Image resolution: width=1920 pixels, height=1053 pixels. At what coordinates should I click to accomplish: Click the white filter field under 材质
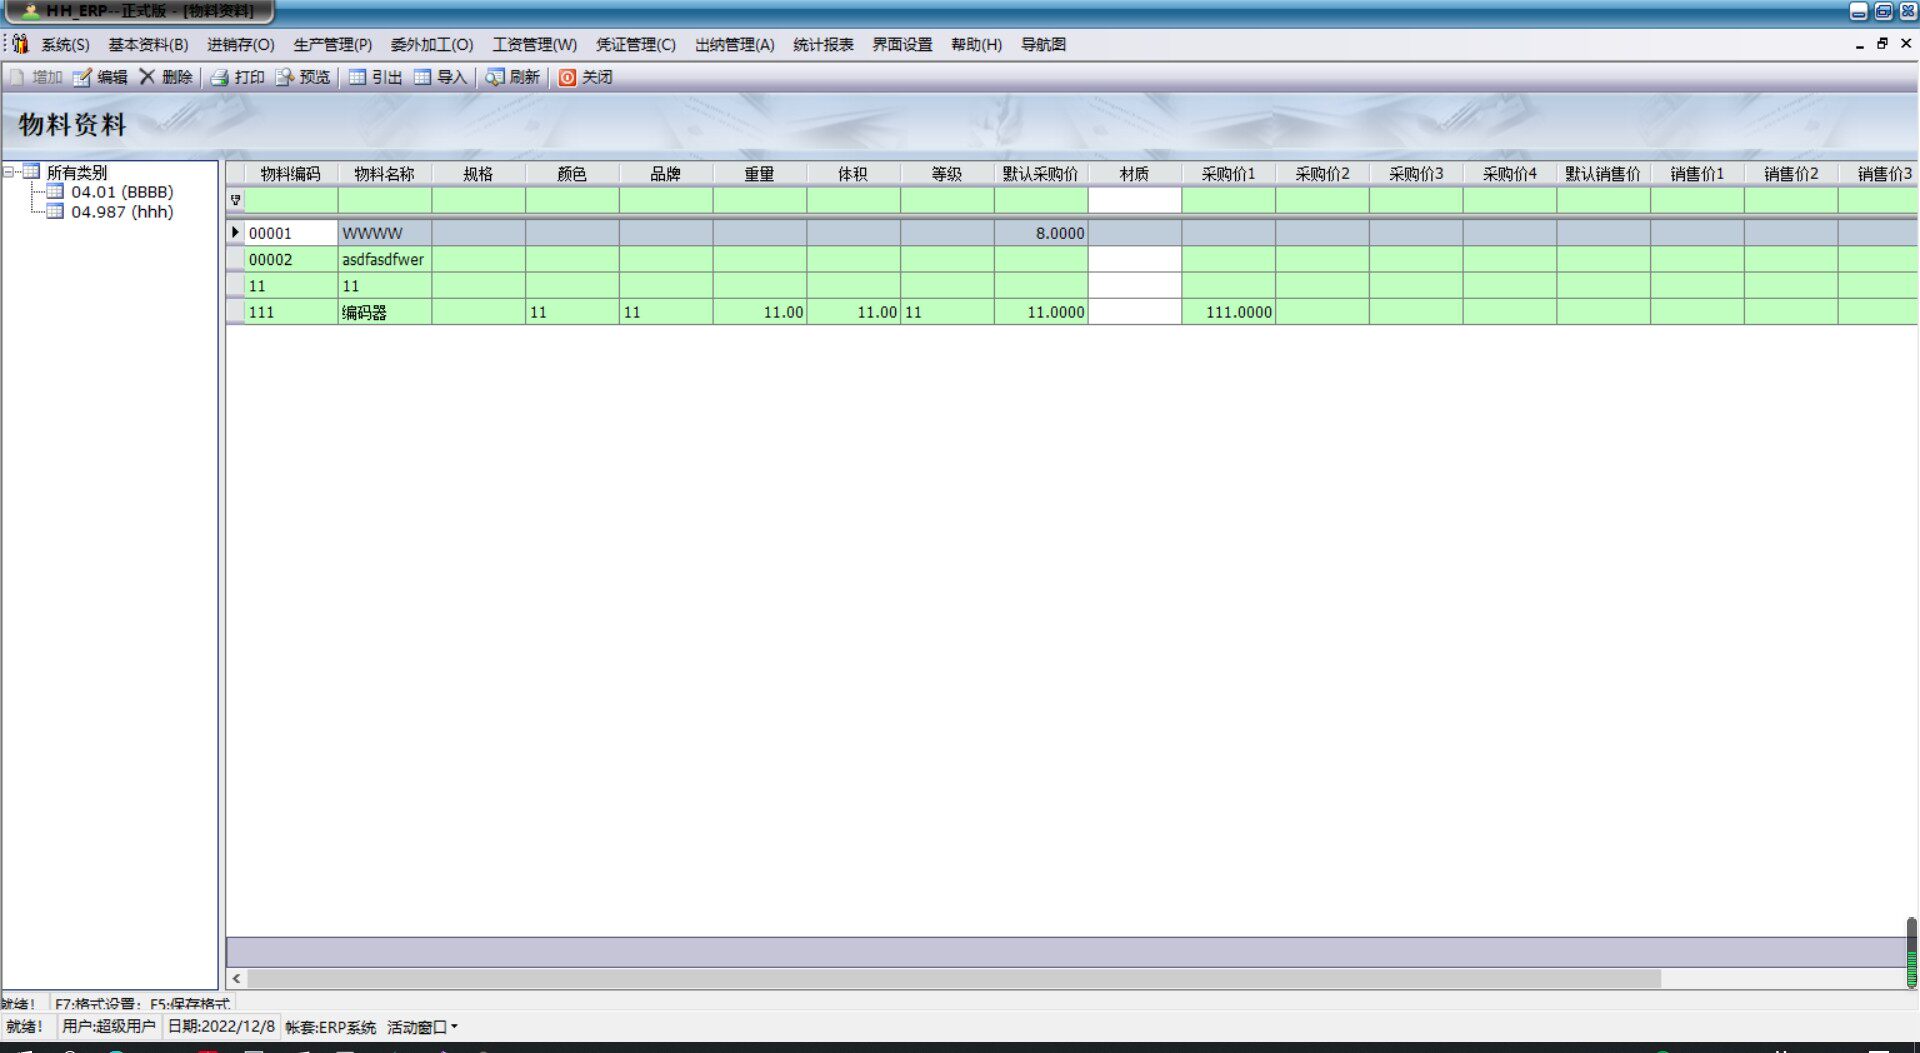point(1135,200)
